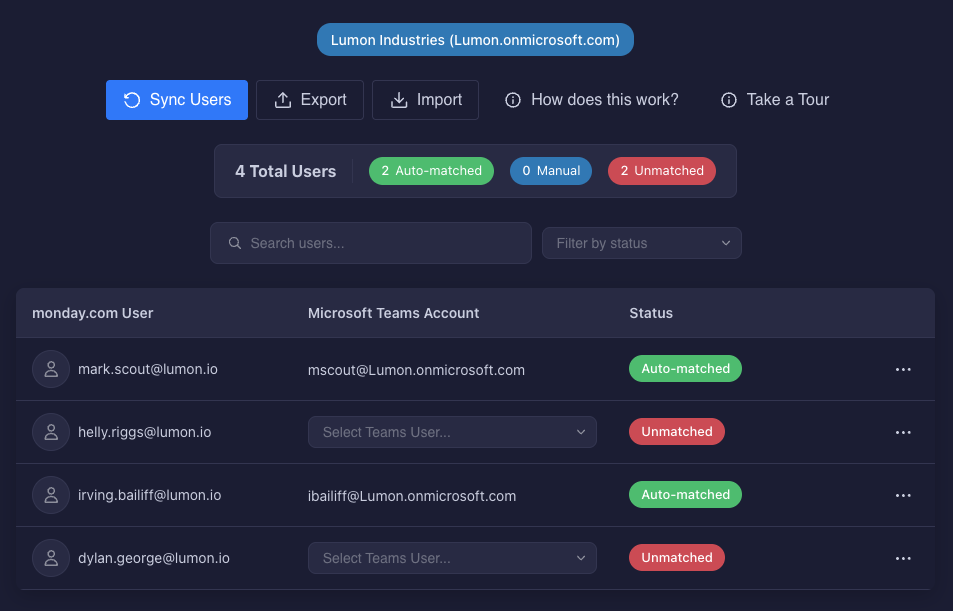Click the avatar icon for mark.scout@lumon.io
Screen dimensions: 953x611
coord(51,369)
